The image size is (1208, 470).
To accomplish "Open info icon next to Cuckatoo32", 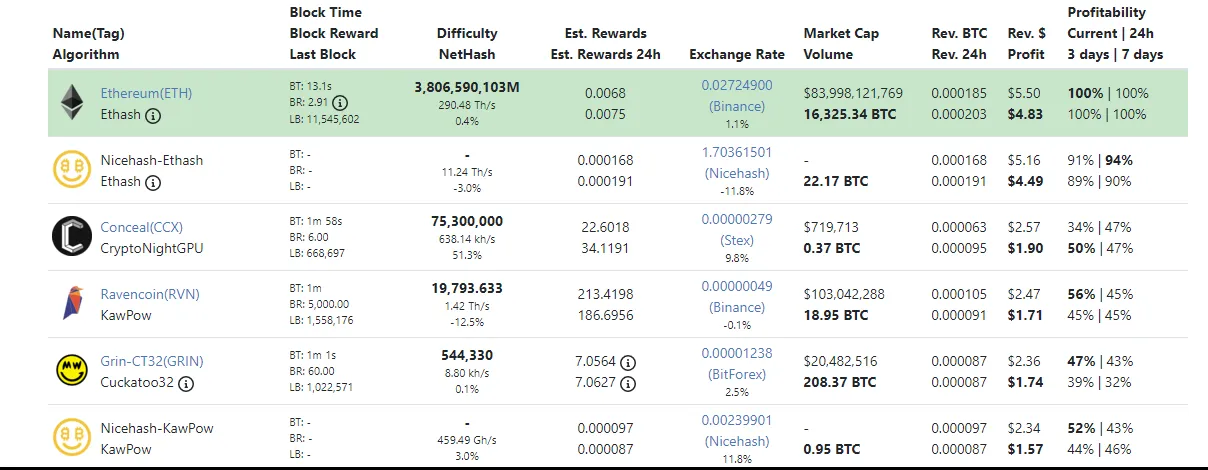I will (186, 383).
